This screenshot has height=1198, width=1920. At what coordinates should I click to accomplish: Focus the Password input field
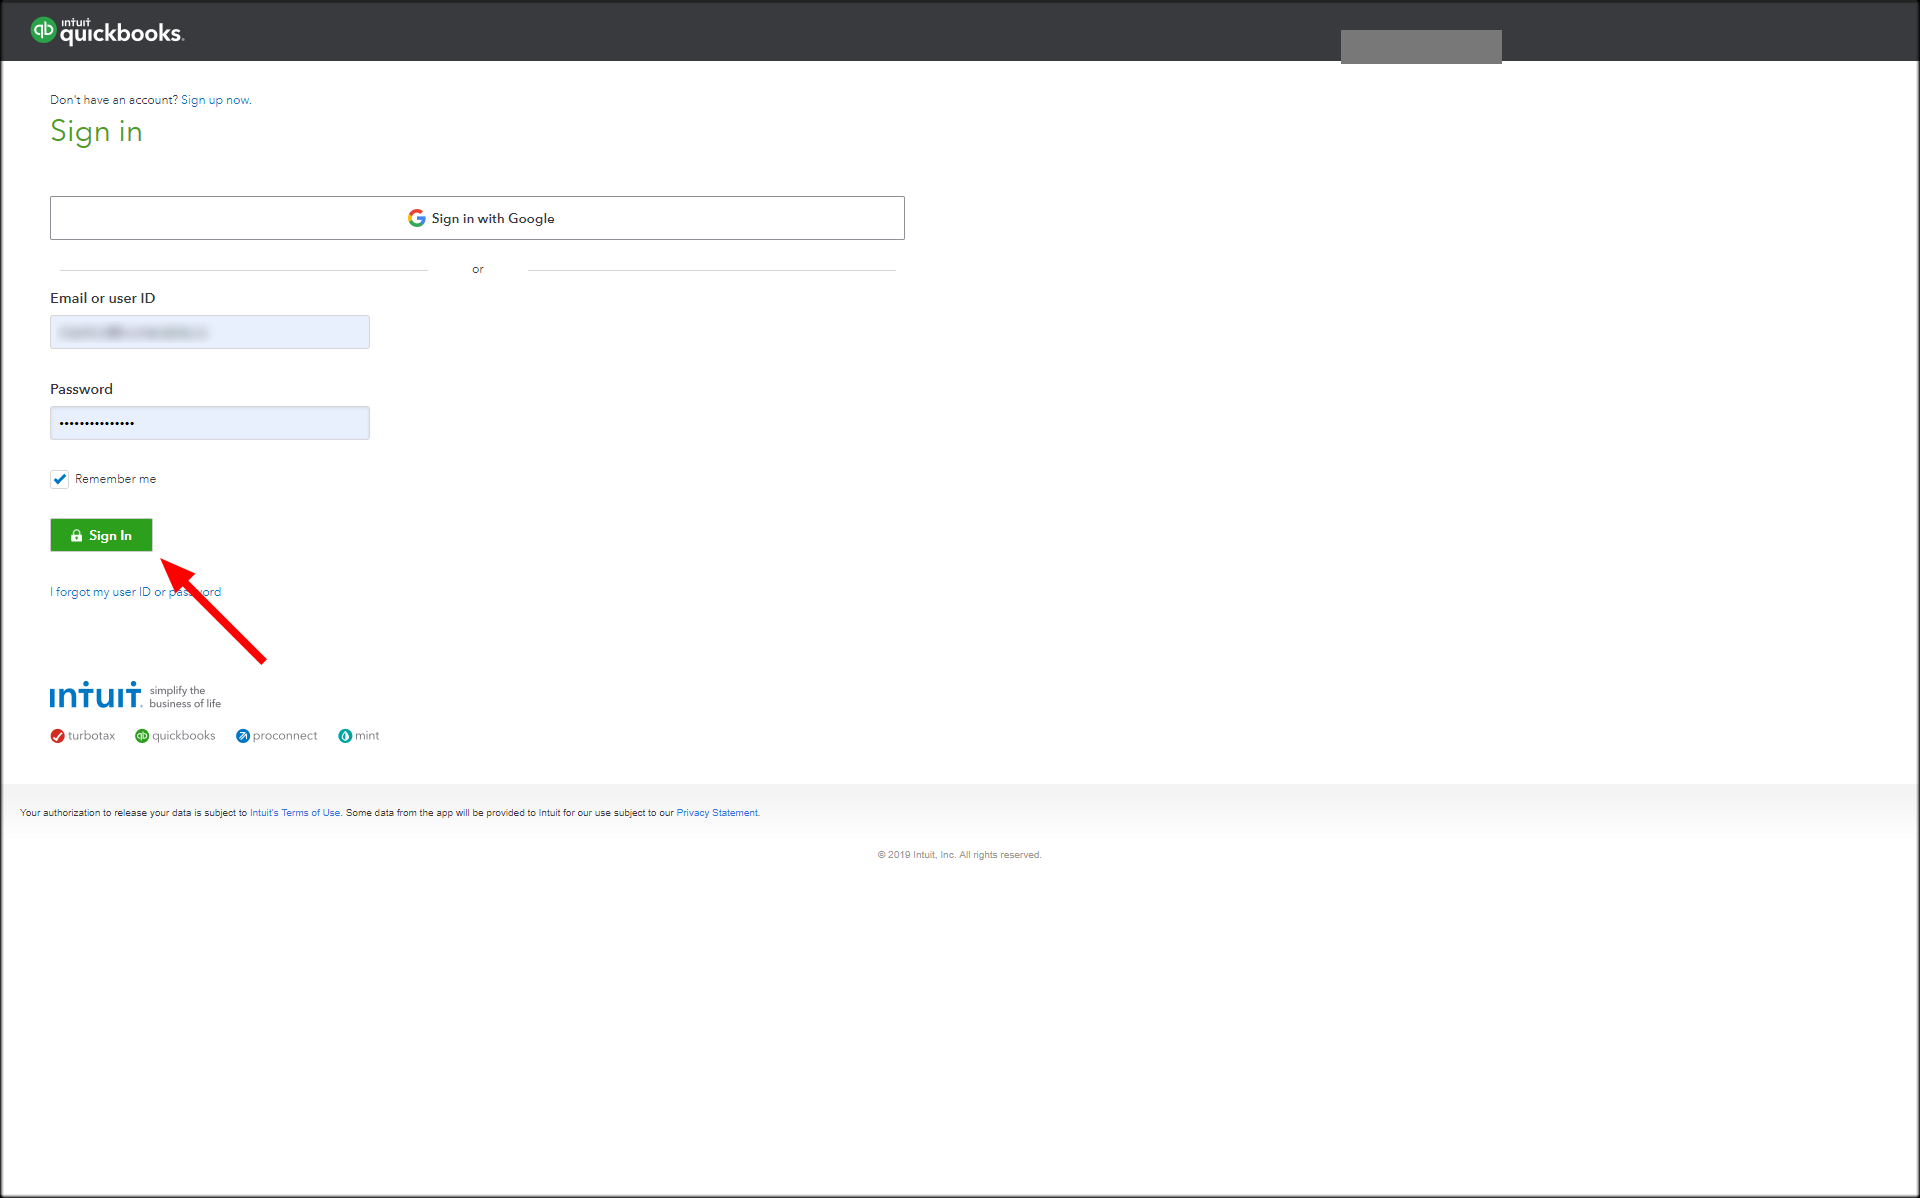210,423
